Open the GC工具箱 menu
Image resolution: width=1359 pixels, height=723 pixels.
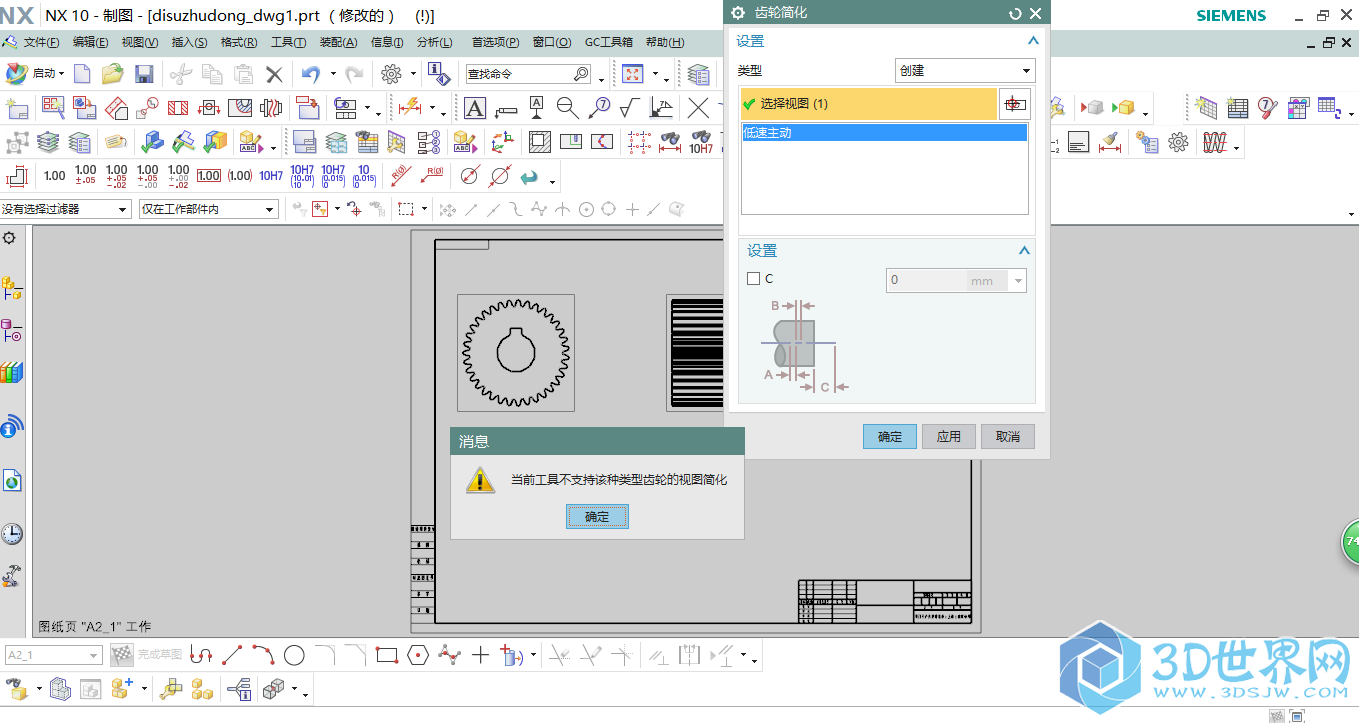pos(609,42)
